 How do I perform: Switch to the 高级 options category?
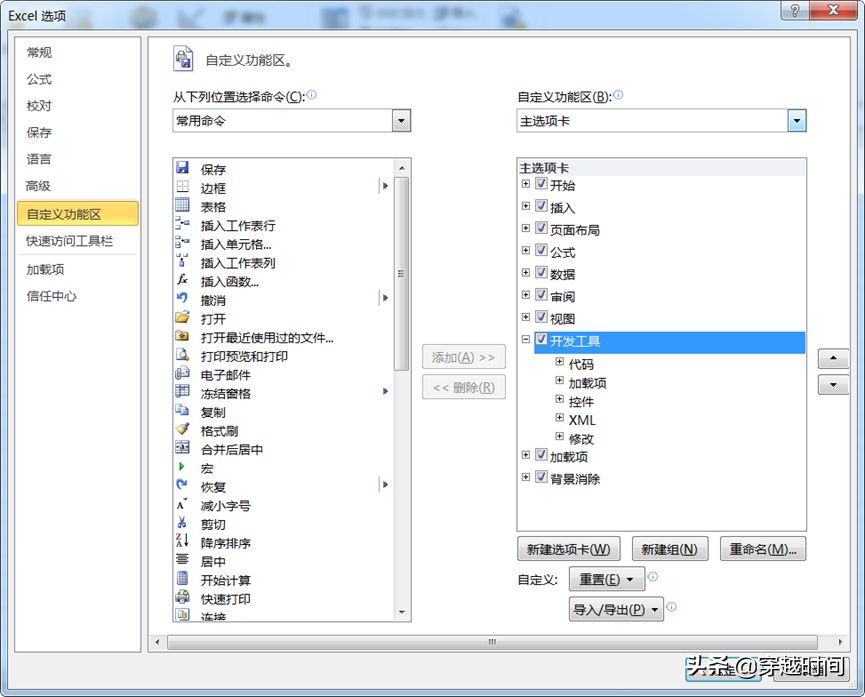tap(39, 186)
